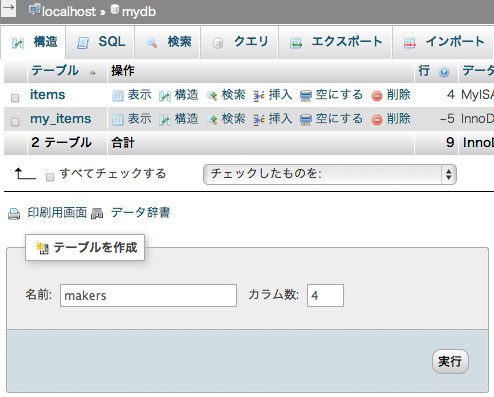Image resolution: width=494 pixels, height=397 pixels.
Task: Click 構造 structure icon for items
Action: coord(165,96)
